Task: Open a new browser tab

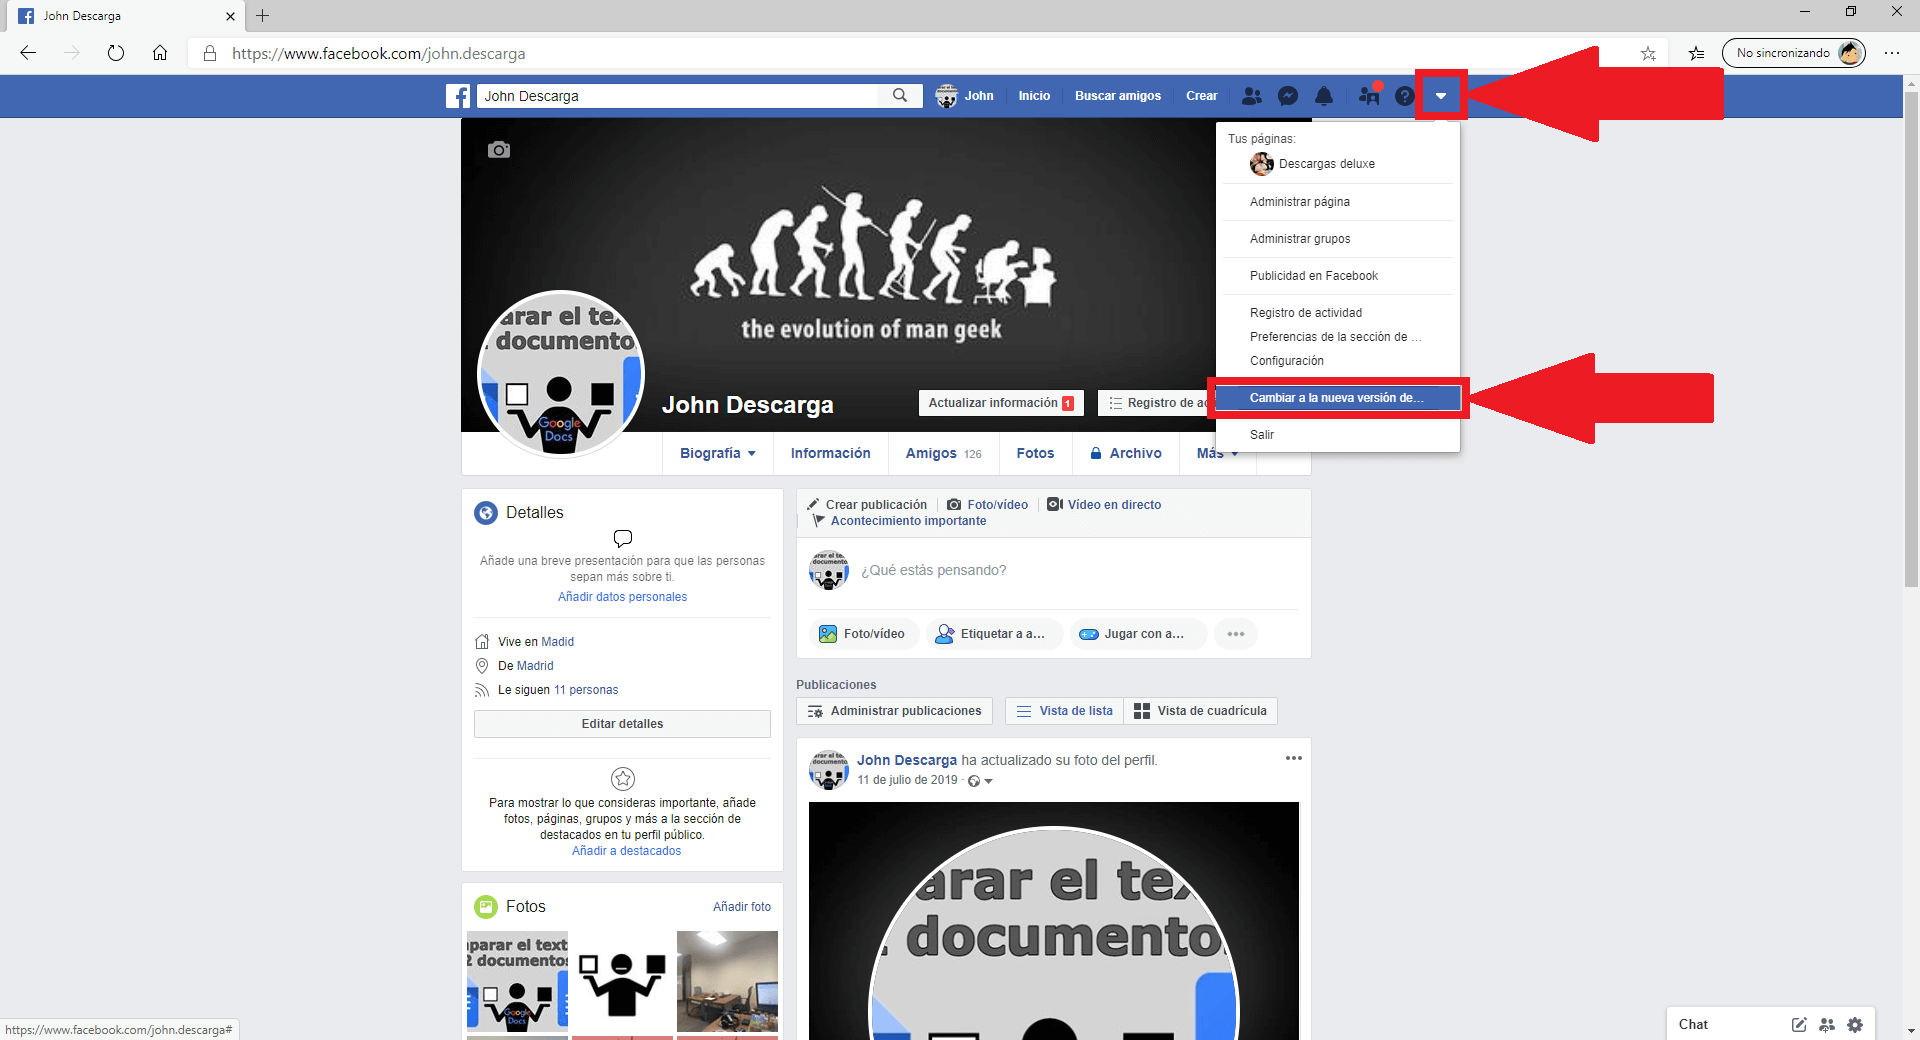Action: point(263,16)
